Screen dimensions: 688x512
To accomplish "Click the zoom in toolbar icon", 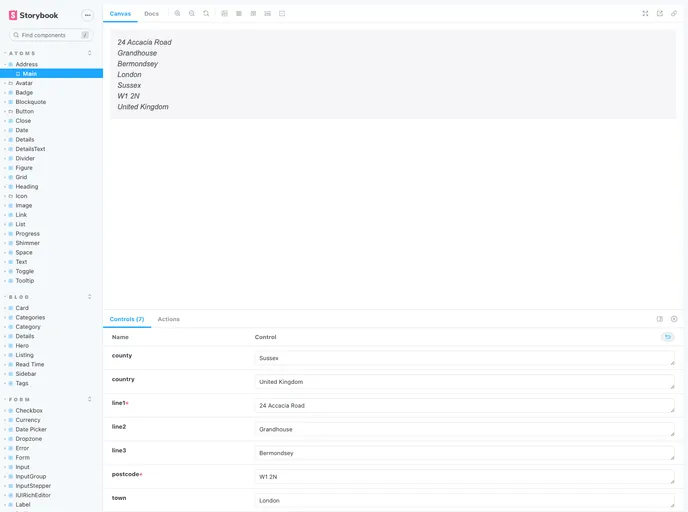I will 177,14.
